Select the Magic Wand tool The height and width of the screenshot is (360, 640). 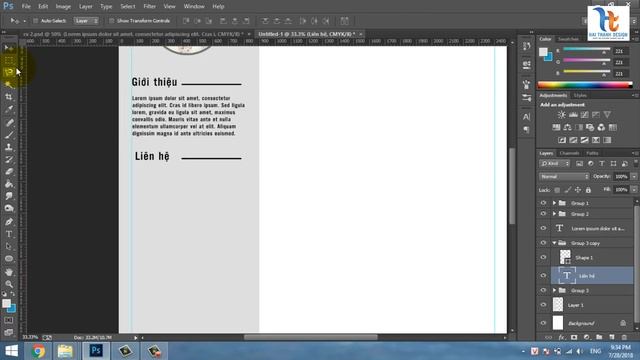pos(9,84)
